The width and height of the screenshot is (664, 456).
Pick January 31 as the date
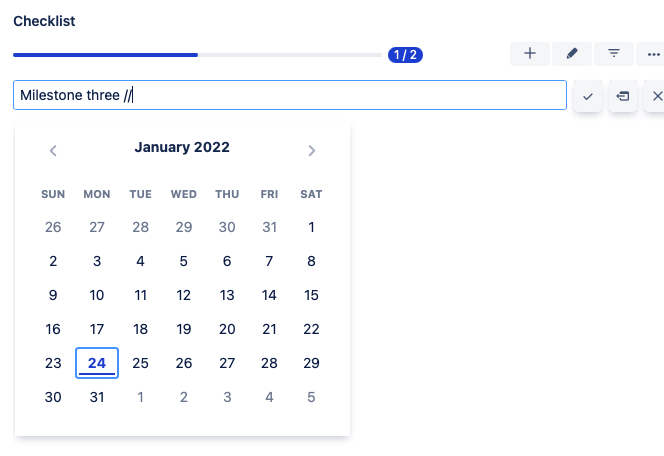pyautogui.click(x=97, y=397)
